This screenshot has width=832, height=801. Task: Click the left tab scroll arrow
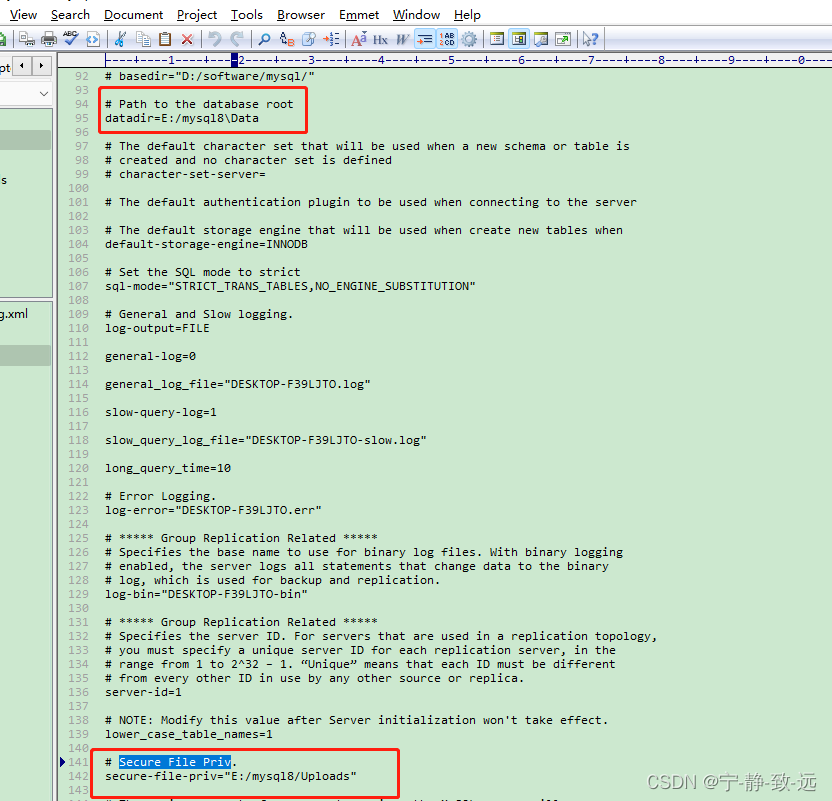tap(22, 66)
